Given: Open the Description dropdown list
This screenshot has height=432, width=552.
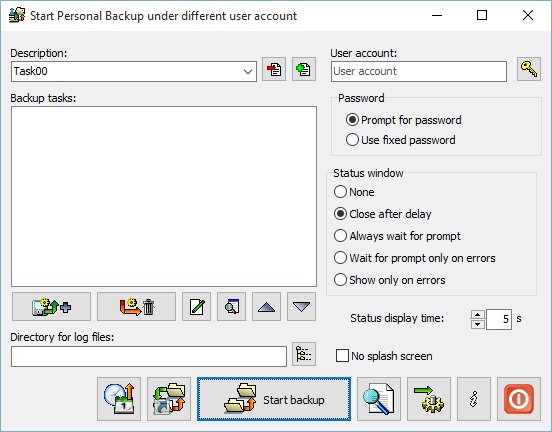Looking at the screenshot, I should (x=248, y=71).
